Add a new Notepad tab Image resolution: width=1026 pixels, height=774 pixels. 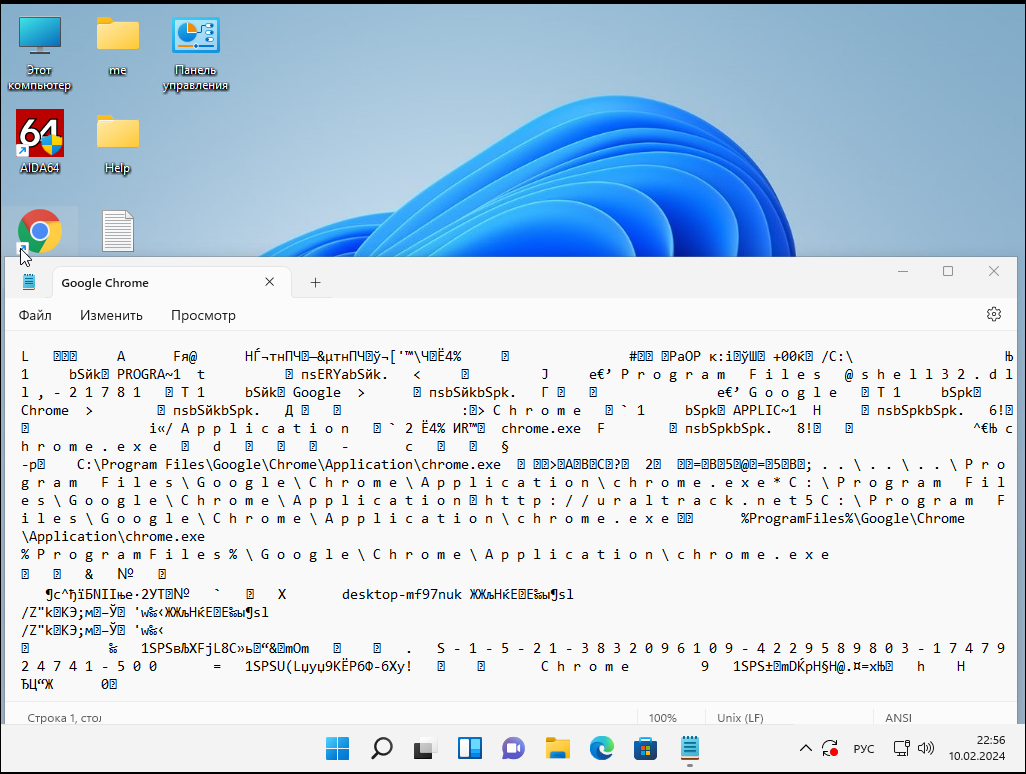315,283
